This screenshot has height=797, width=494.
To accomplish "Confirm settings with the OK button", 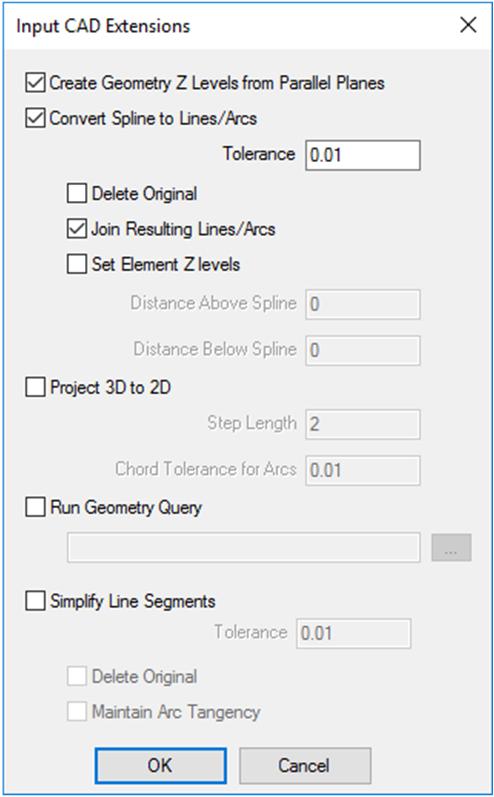I will coord(161,765).
